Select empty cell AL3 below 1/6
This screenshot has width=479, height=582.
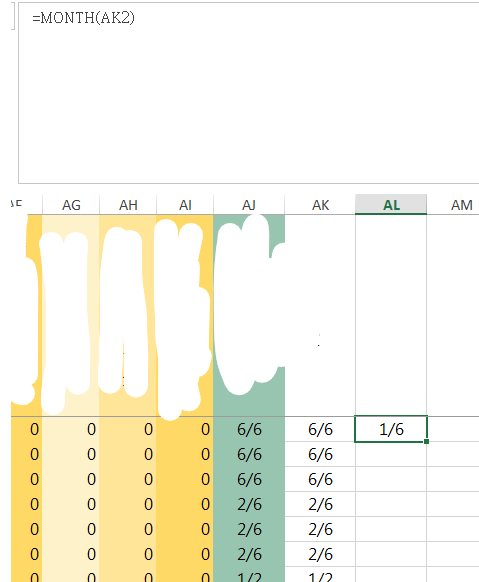[391, 454]
